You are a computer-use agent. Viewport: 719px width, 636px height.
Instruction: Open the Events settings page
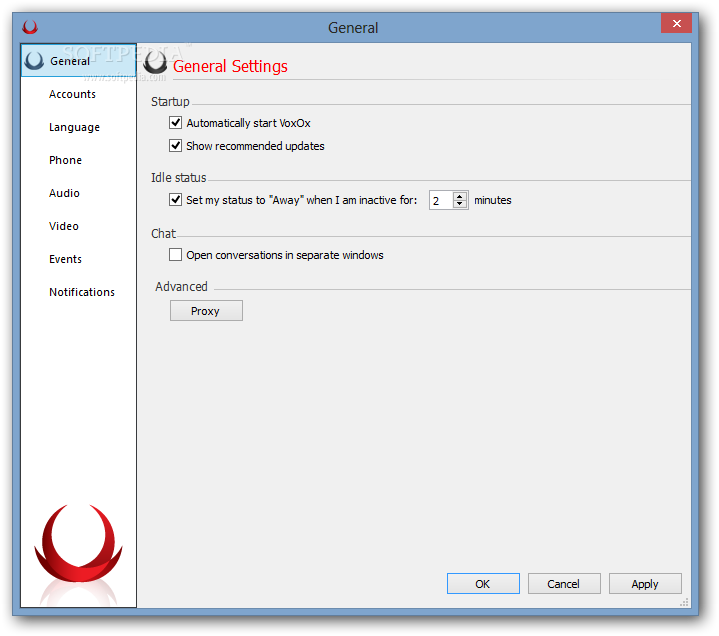(x=66, y=259)
